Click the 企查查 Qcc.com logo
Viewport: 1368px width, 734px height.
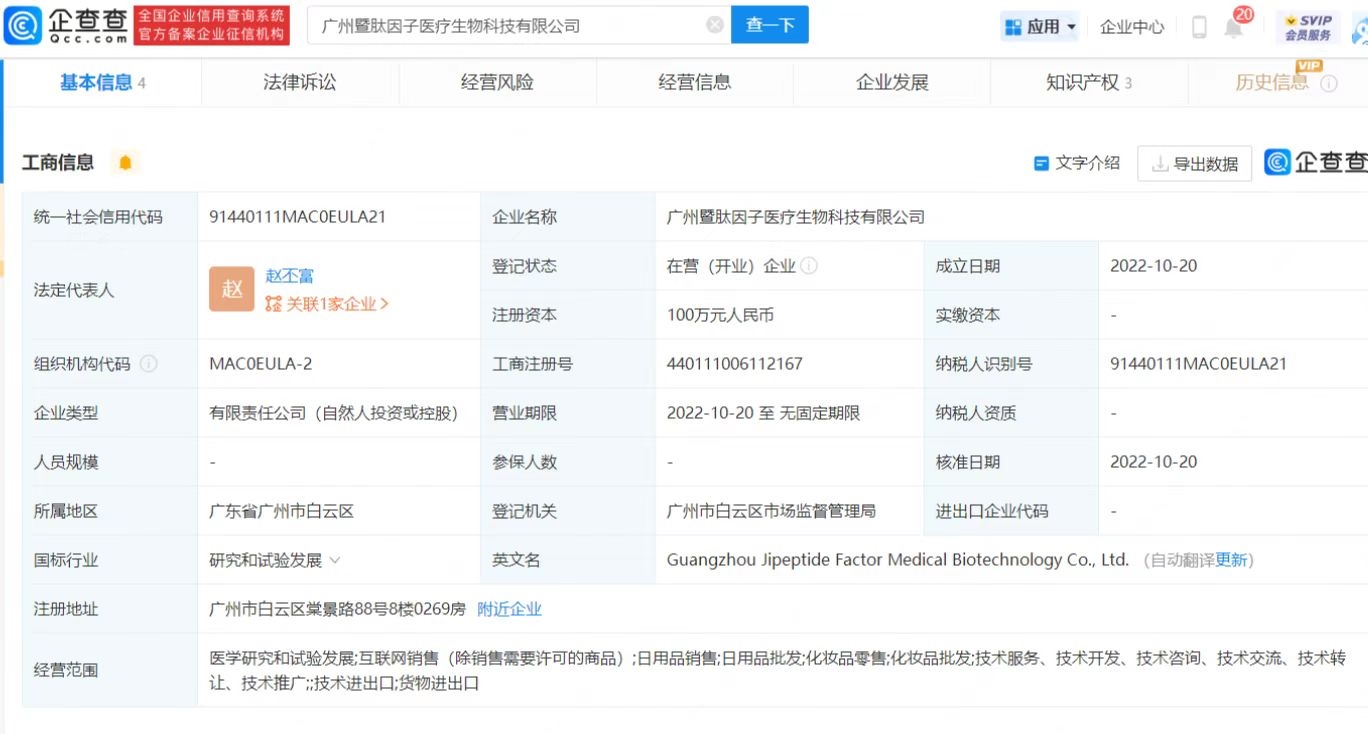[x=66, y=25]
